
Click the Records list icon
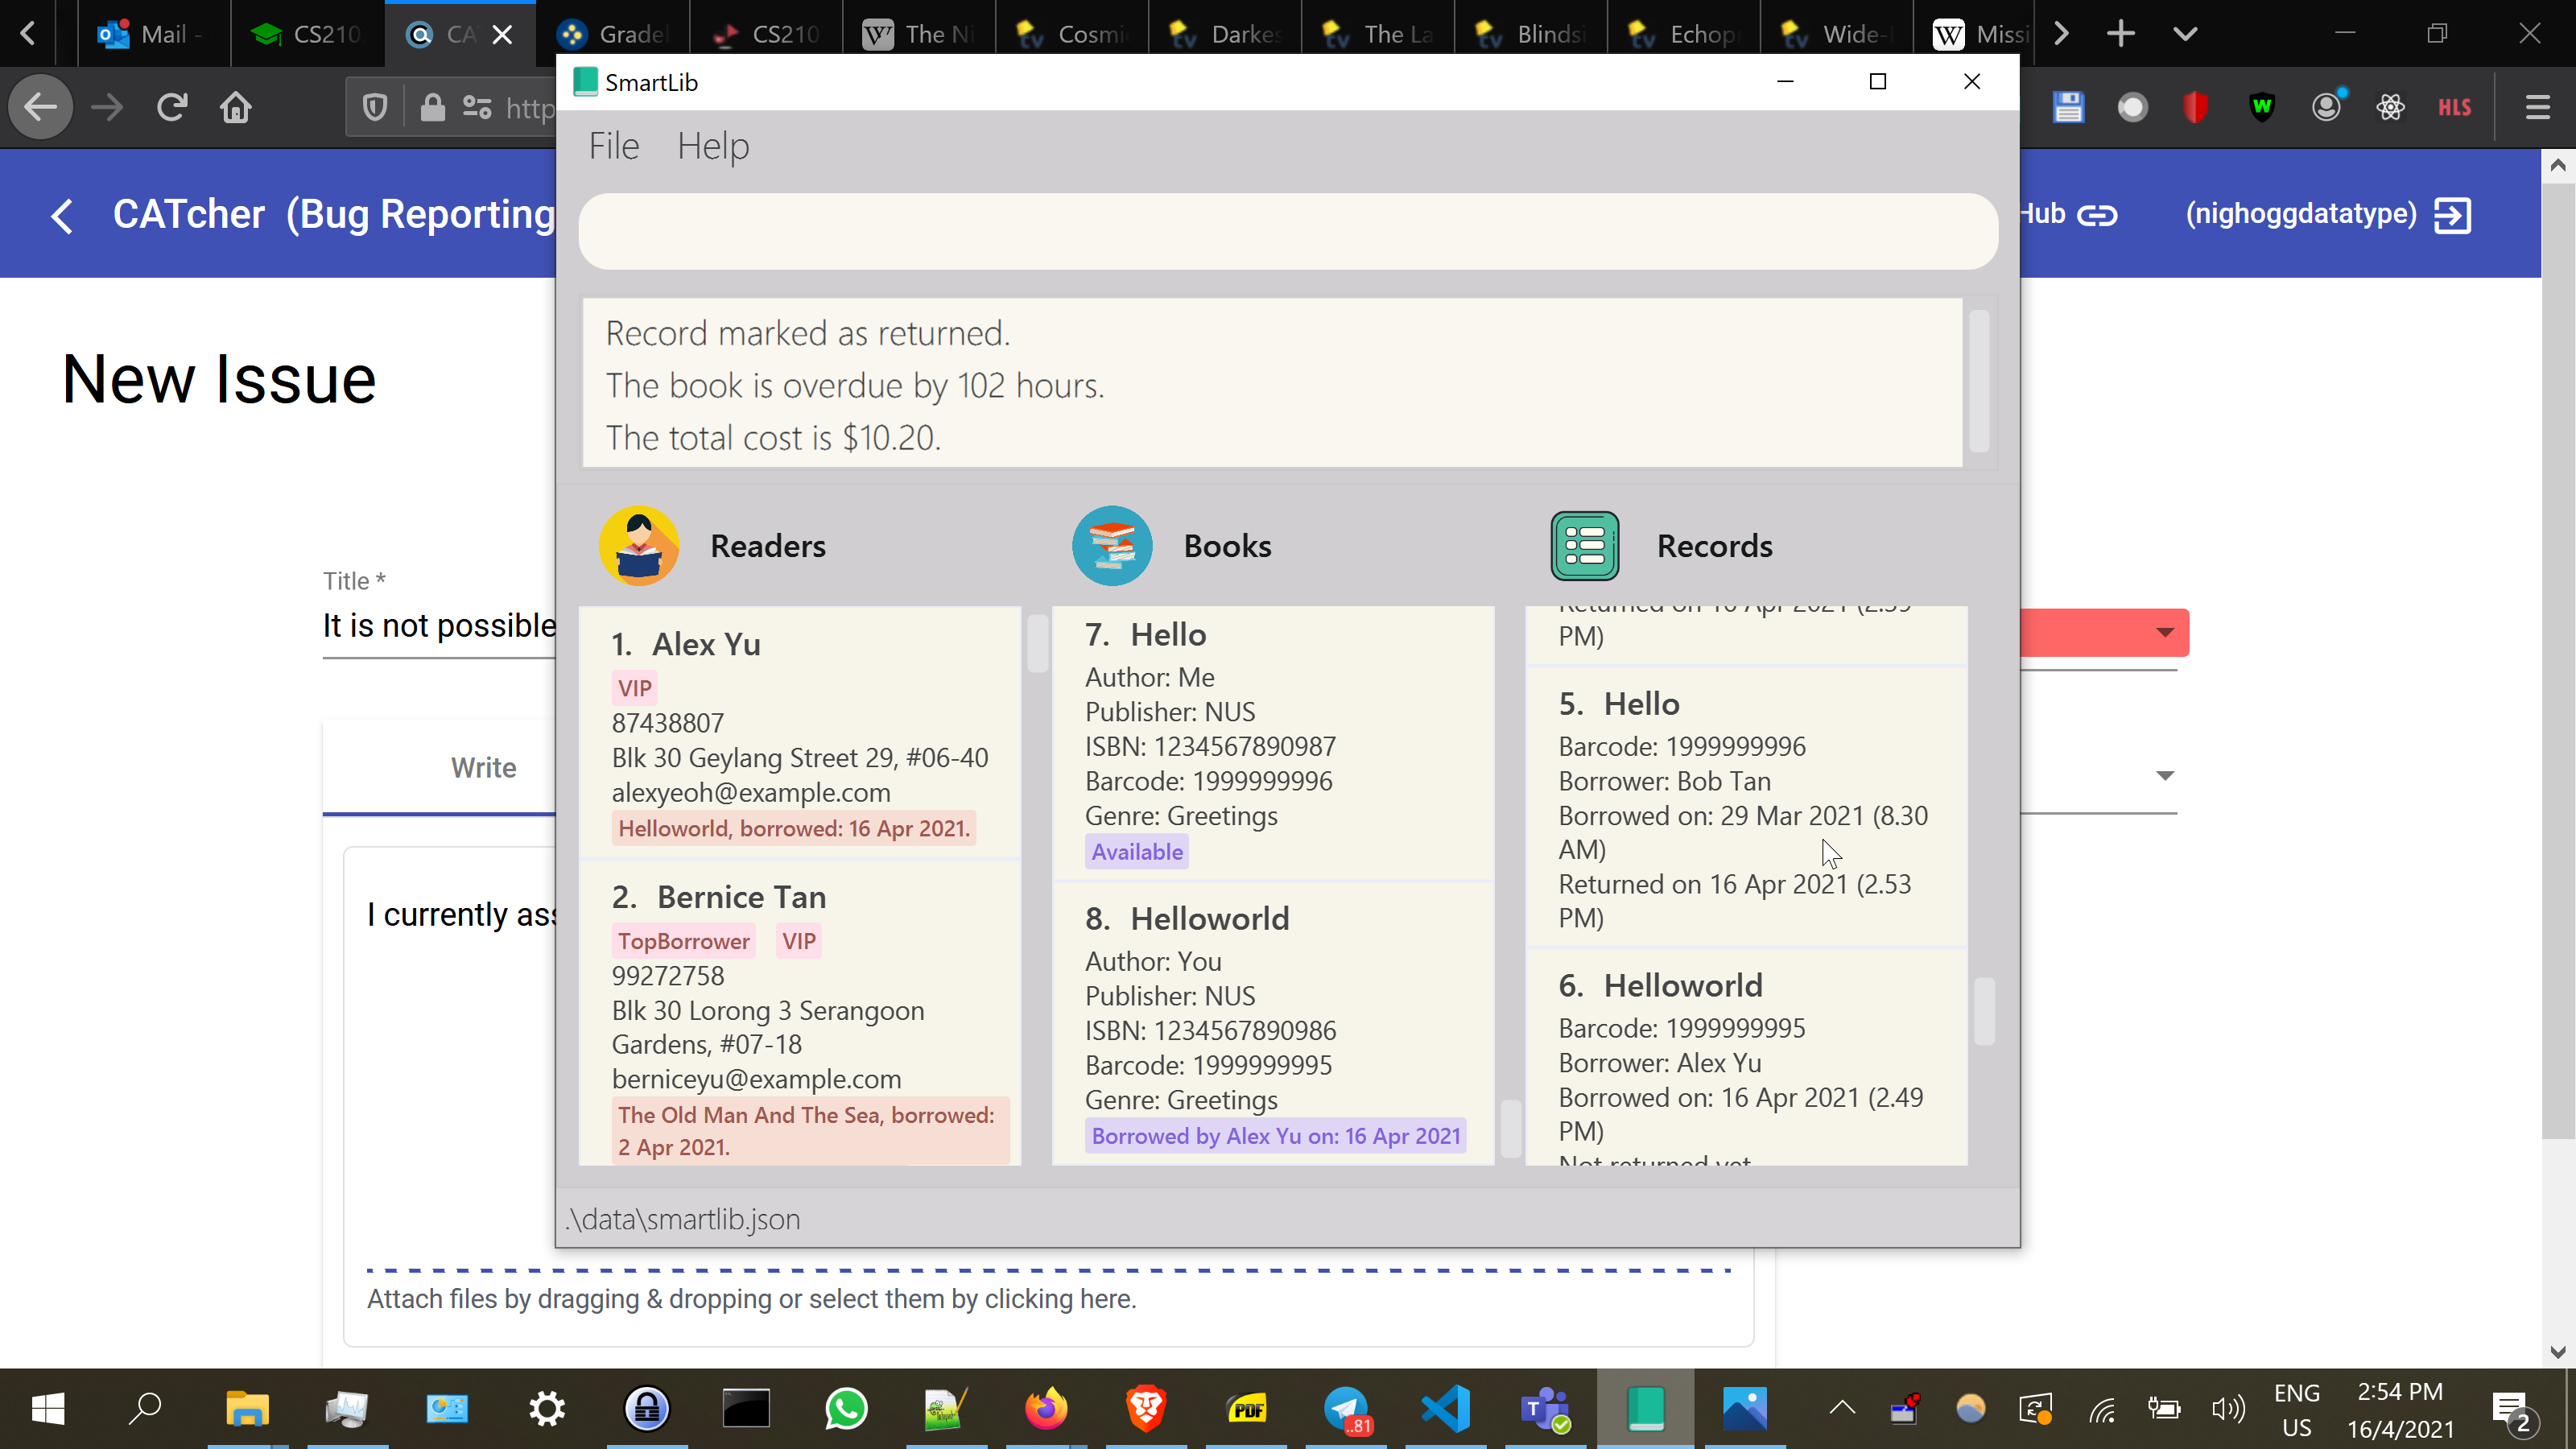pyautogui.click(x=1585, y=546)
